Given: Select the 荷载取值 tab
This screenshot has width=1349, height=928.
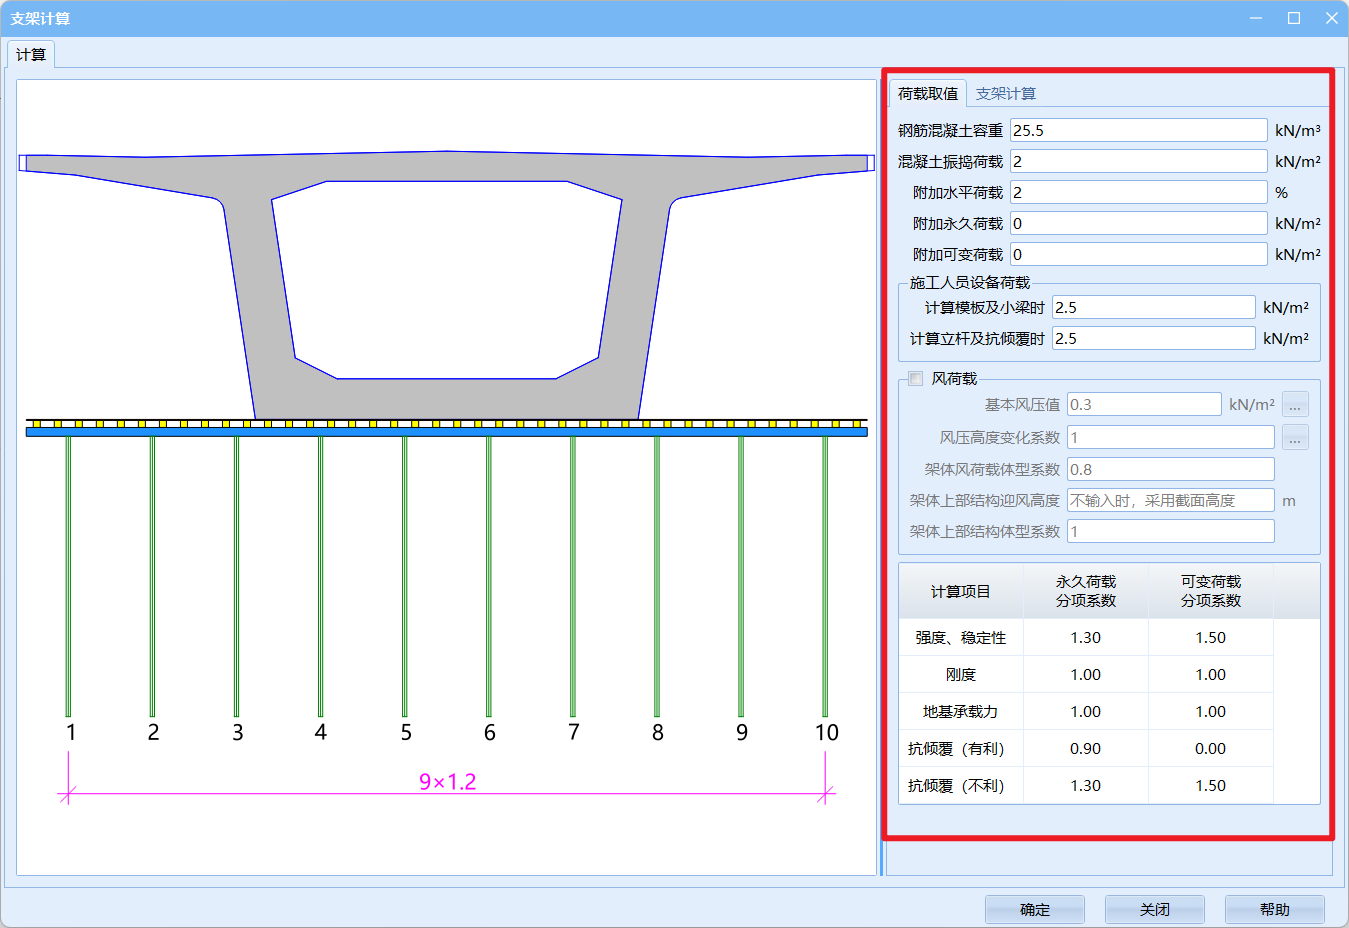Looking at the screenshot, I should click(x=927, y=94).
